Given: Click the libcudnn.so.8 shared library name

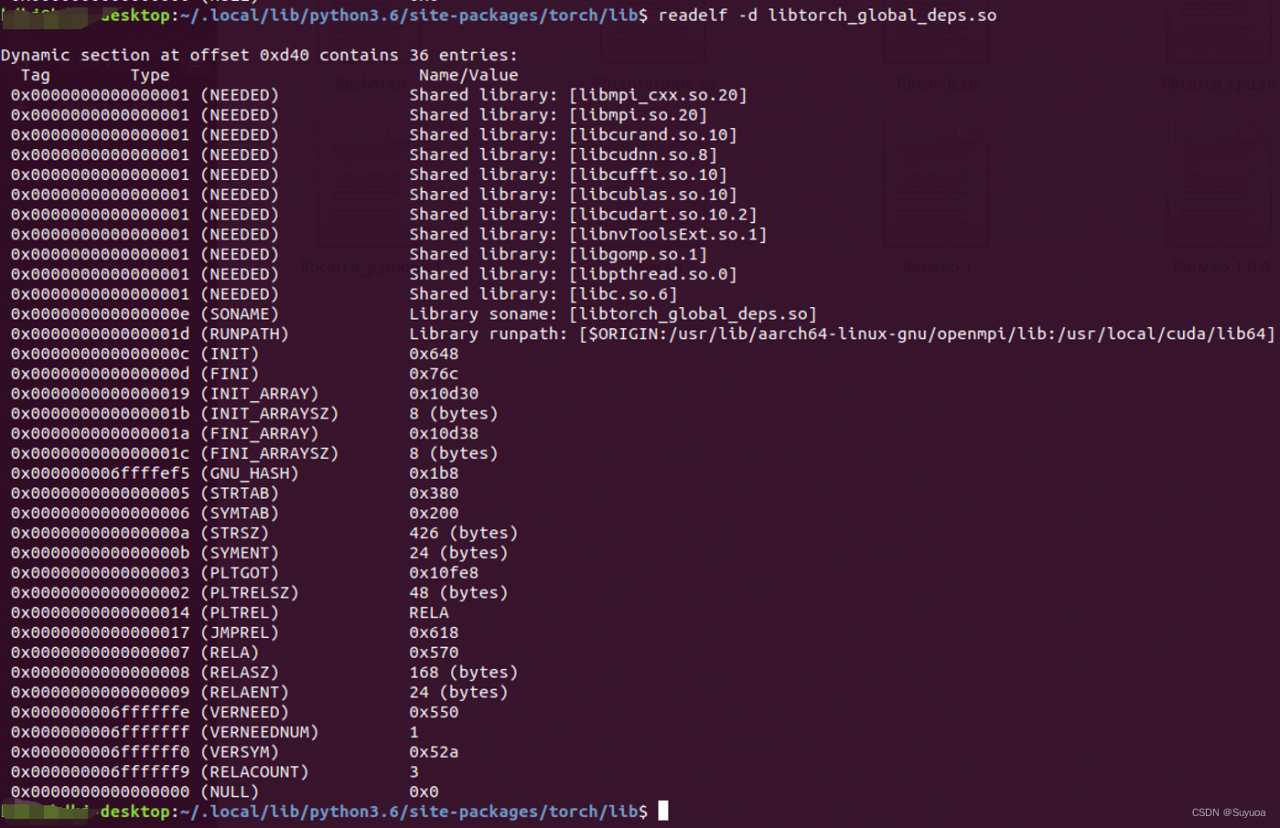Looking at the screenshot, I should (x=643, y=155).
